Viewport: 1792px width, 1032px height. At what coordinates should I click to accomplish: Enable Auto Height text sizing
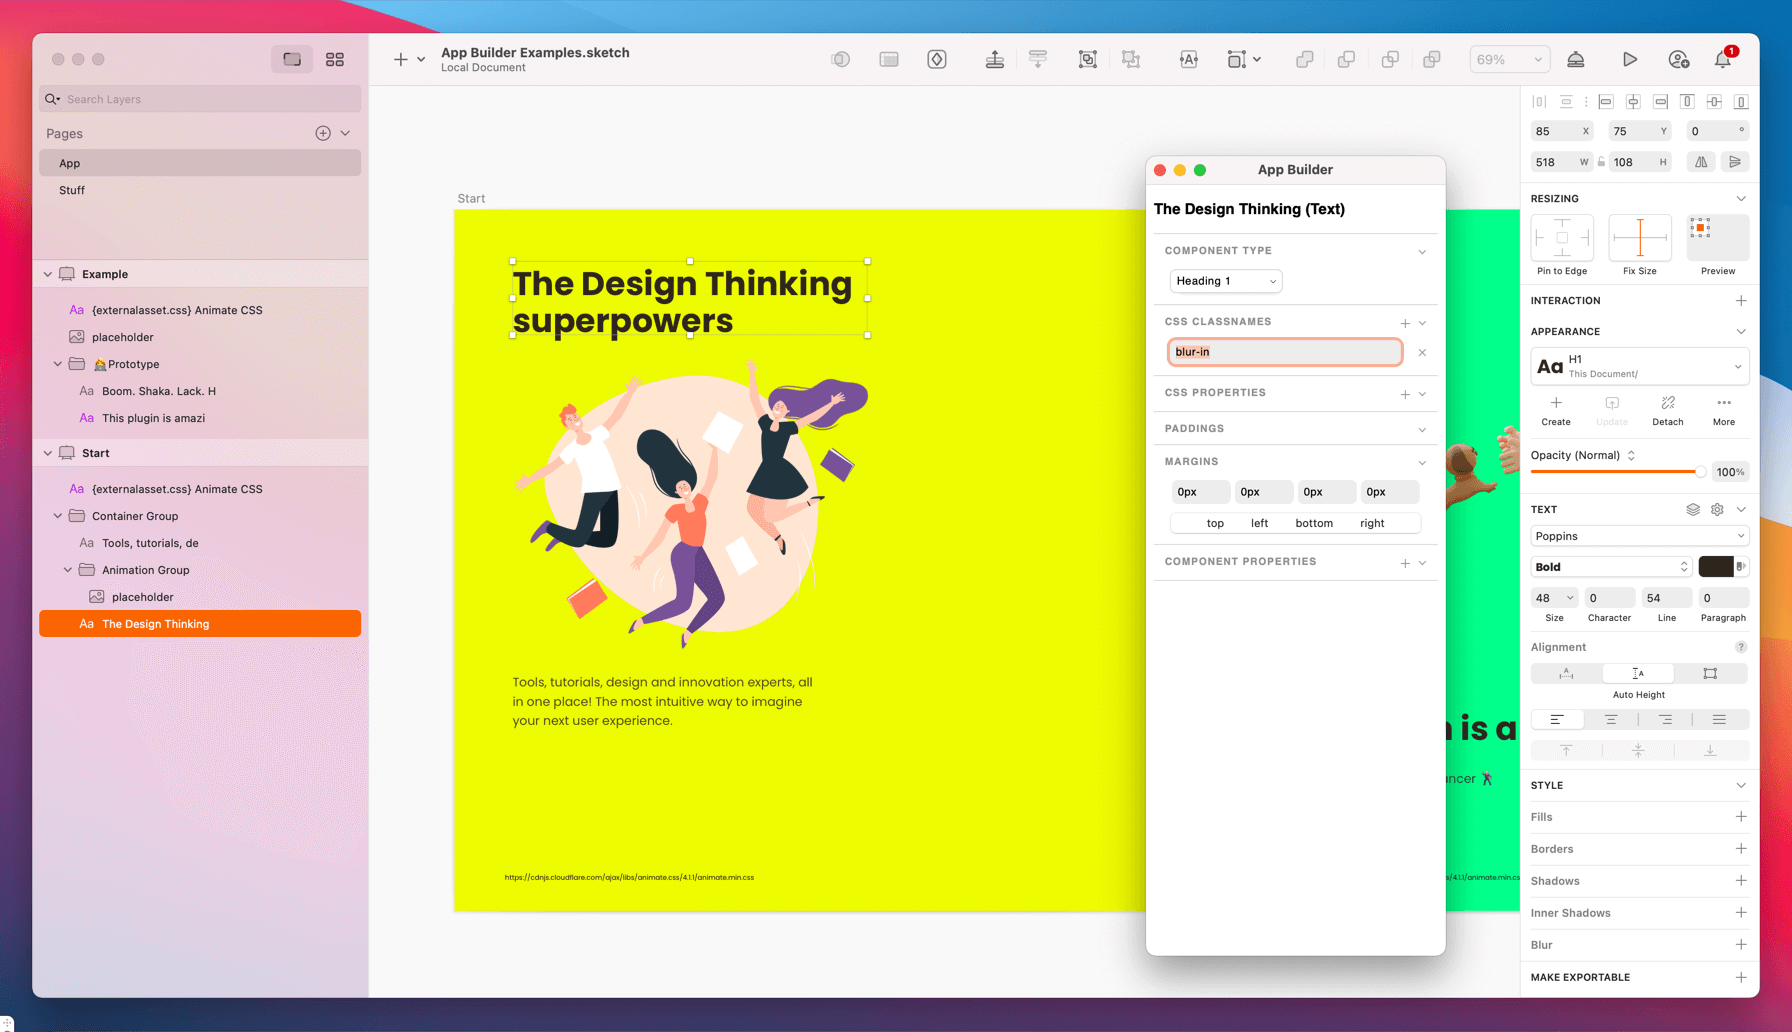click(x=1638, y=673)
